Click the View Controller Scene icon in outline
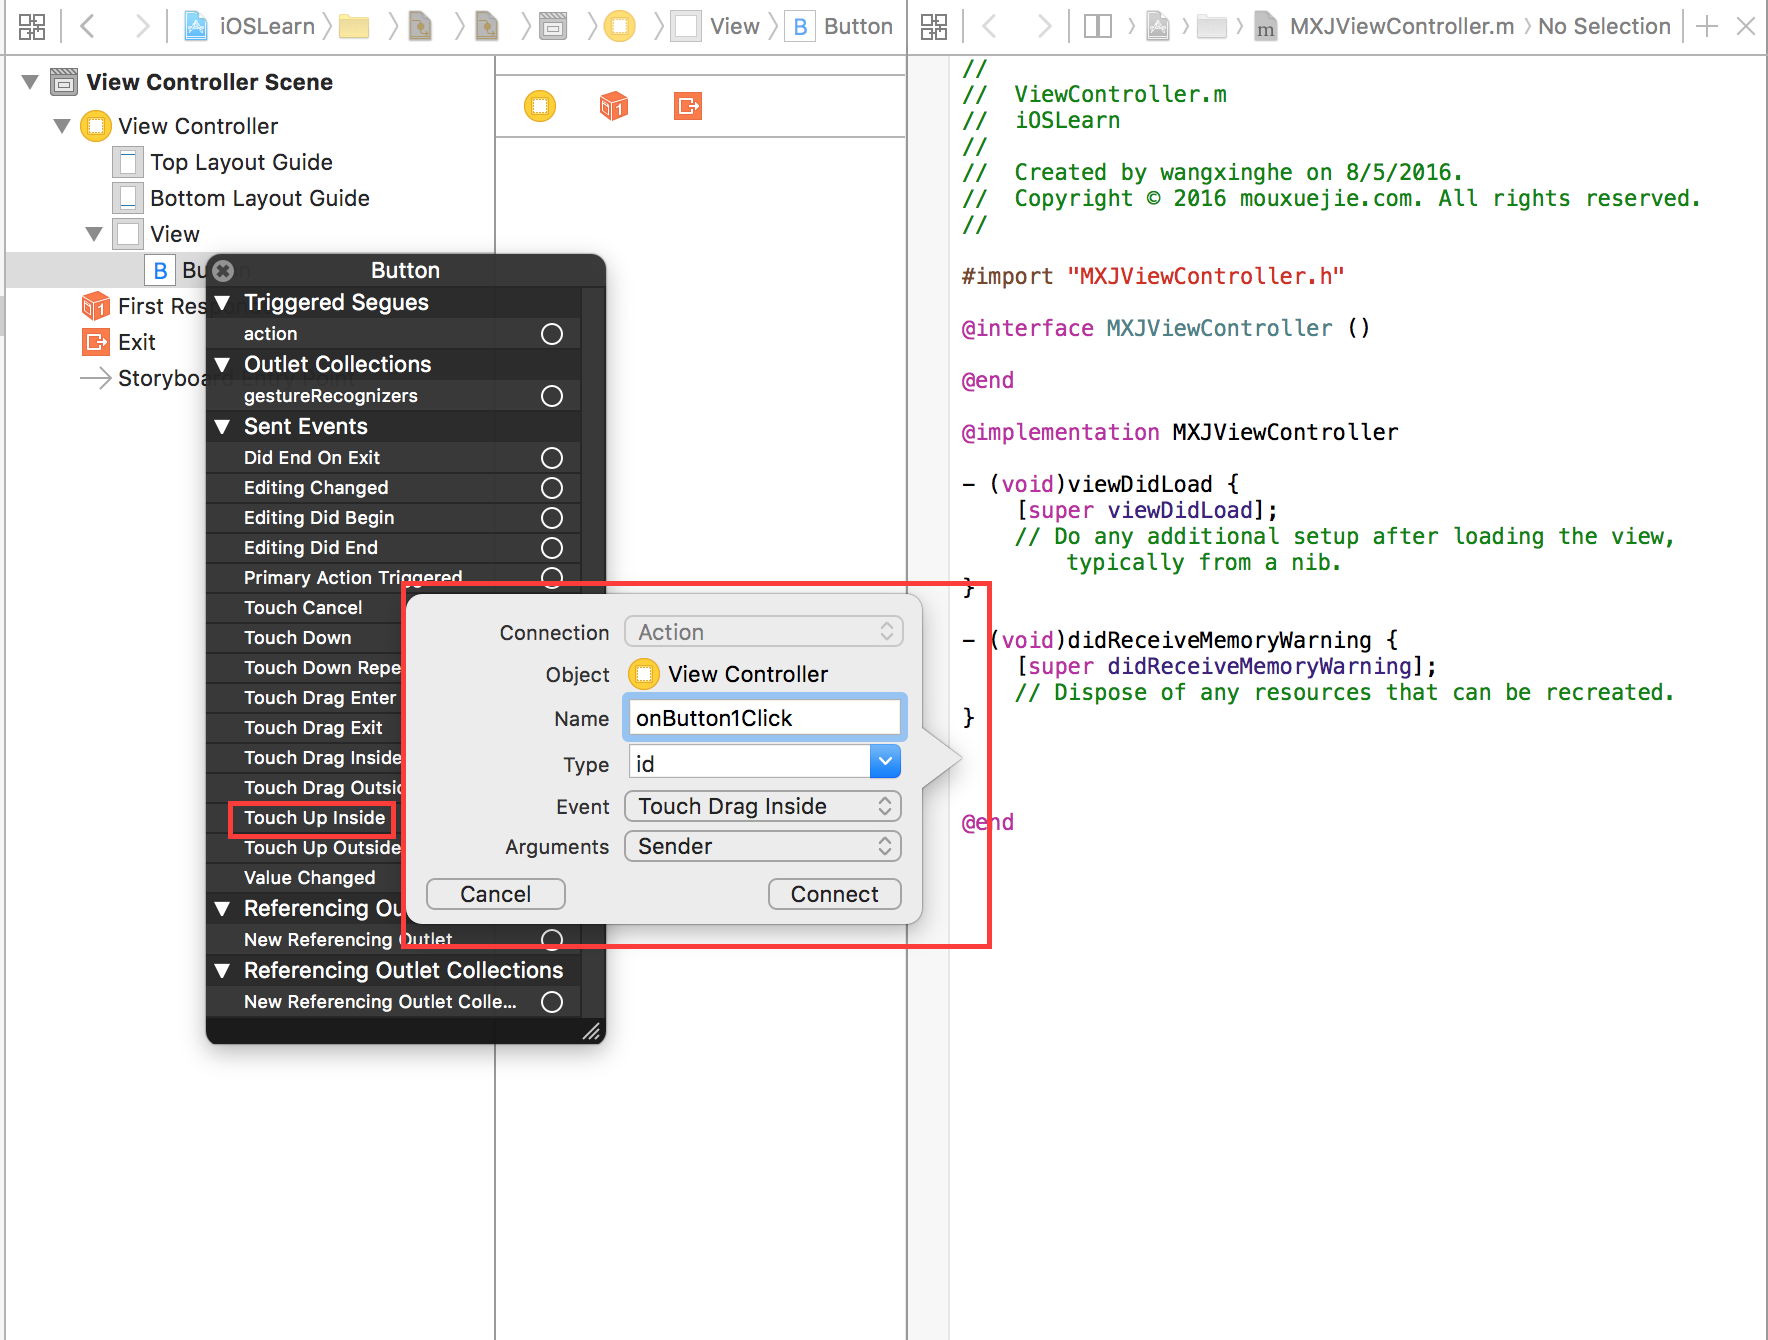 point(64,82)
